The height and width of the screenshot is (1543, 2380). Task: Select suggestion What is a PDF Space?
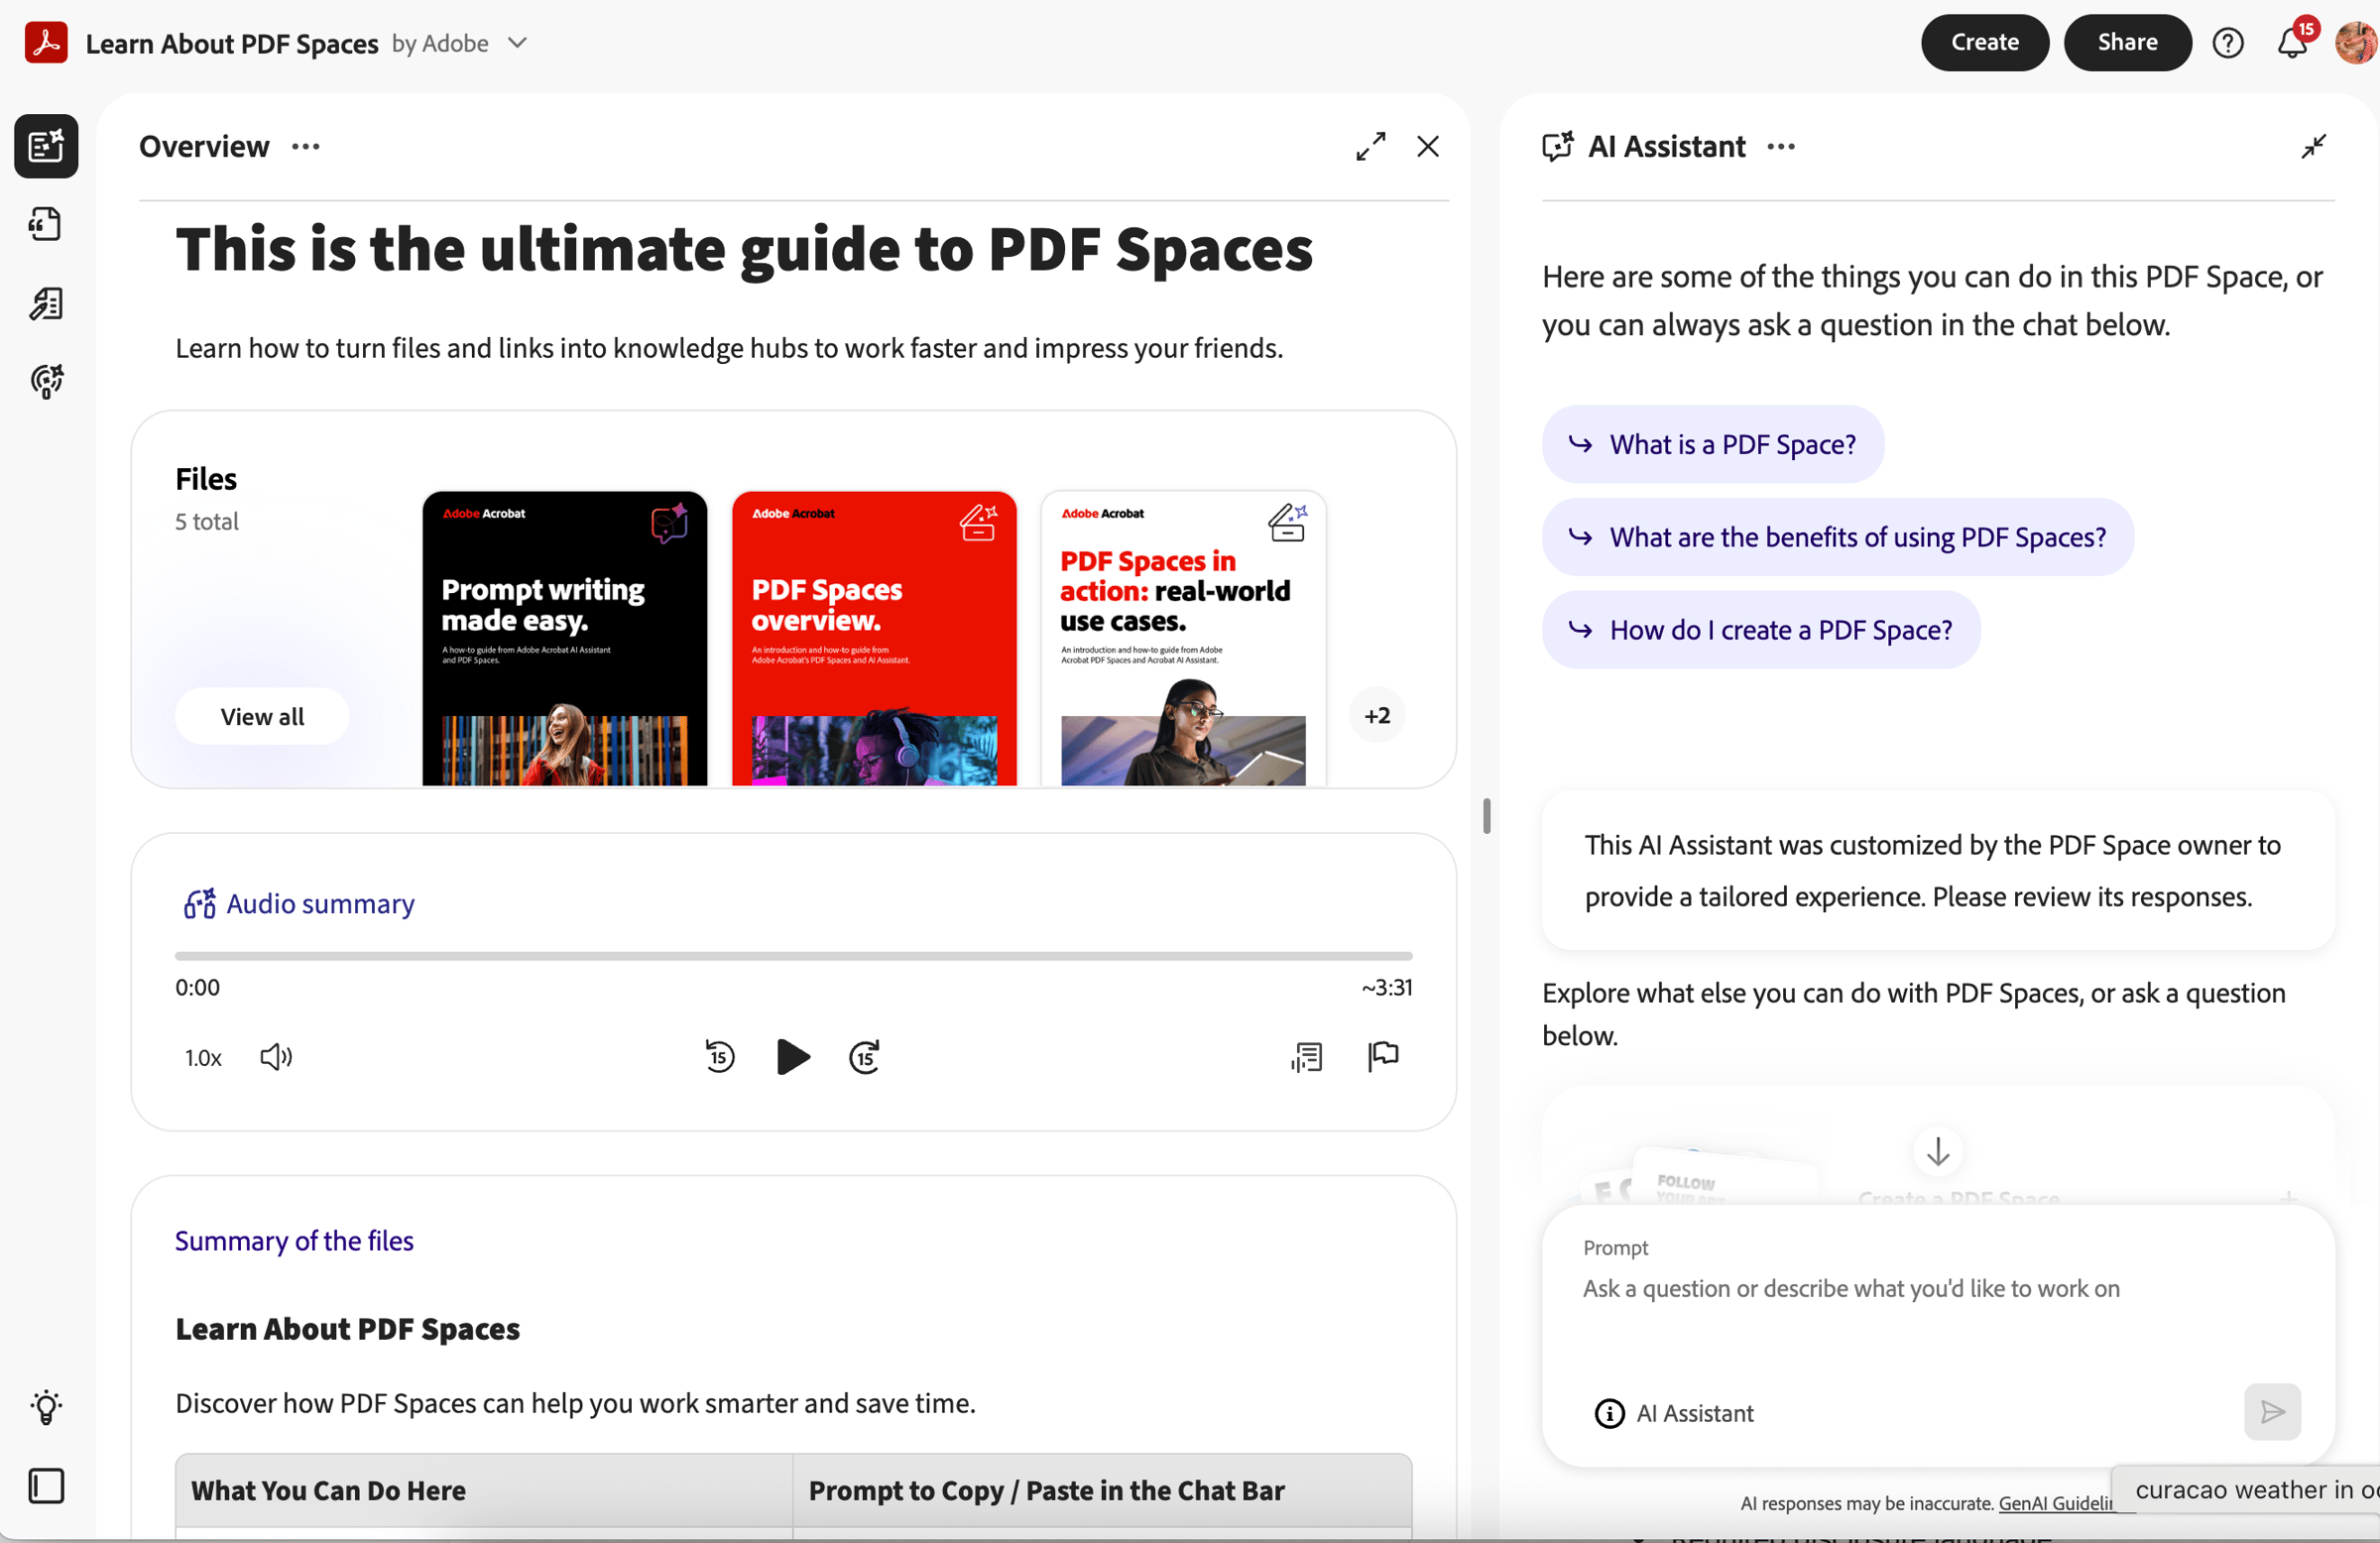1713,444
